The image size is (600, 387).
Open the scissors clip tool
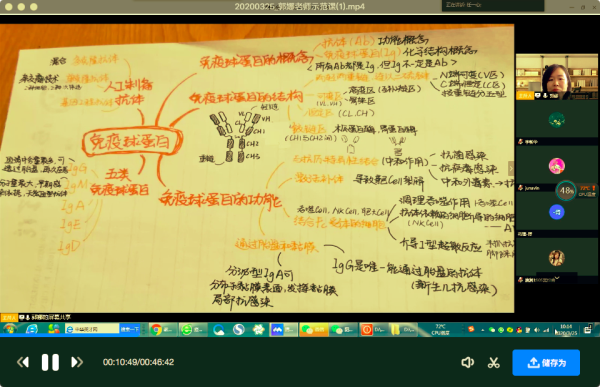pos(494,363)
